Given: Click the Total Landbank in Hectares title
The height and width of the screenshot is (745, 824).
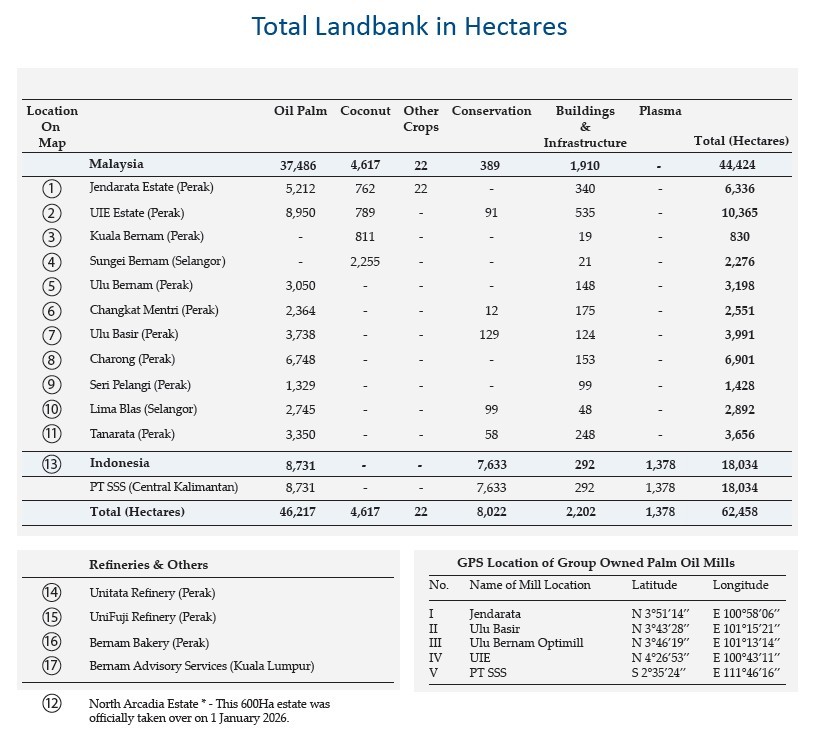Looking at the screenshot, I should pyautogui.click(x=412, y=26).
